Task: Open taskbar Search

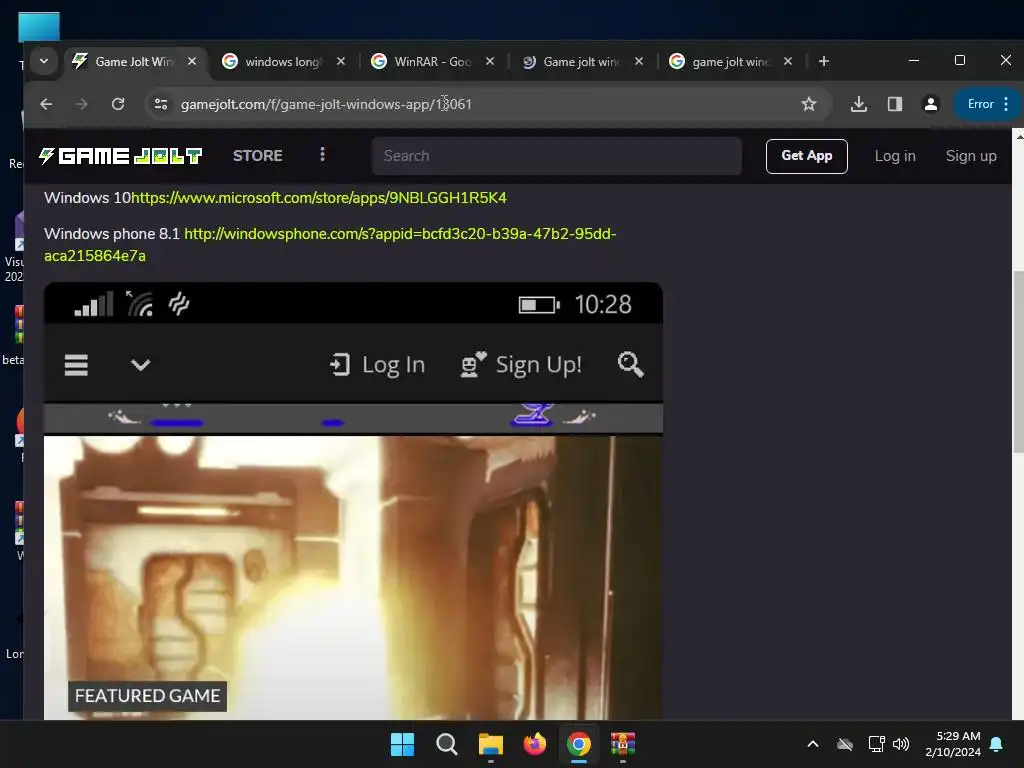Action: click(x=447, y=744)
